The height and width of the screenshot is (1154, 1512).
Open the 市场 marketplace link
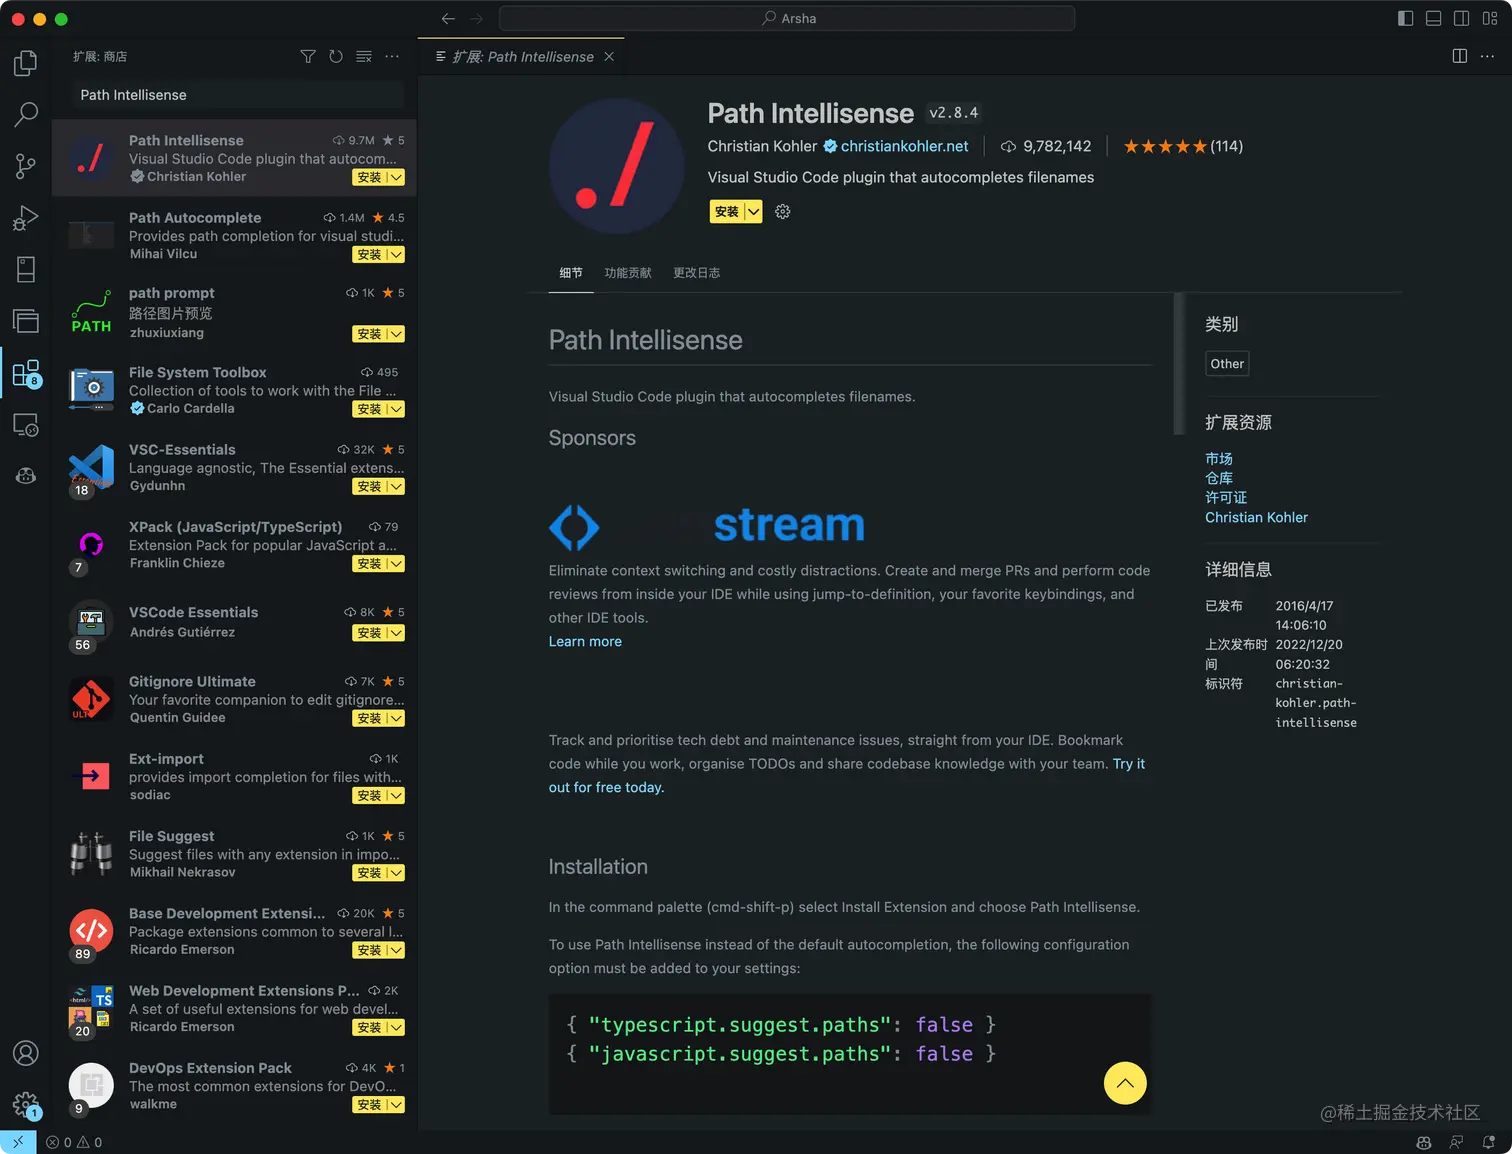[1219, 459]
